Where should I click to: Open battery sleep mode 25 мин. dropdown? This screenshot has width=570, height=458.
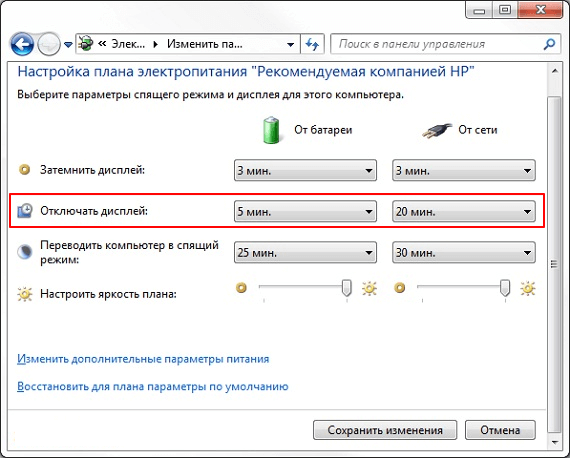tap(305, 252)
